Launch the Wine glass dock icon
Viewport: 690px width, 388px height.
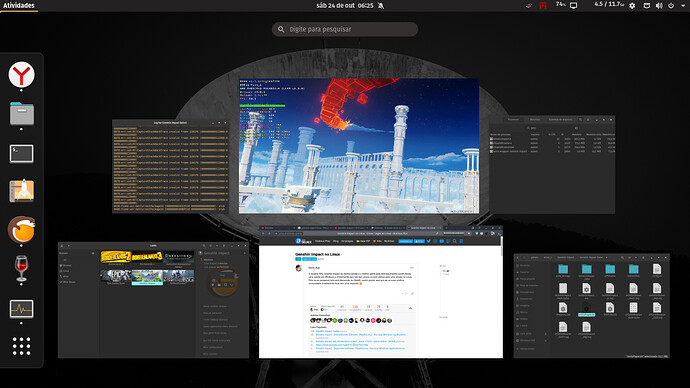[x=21, y=268]
